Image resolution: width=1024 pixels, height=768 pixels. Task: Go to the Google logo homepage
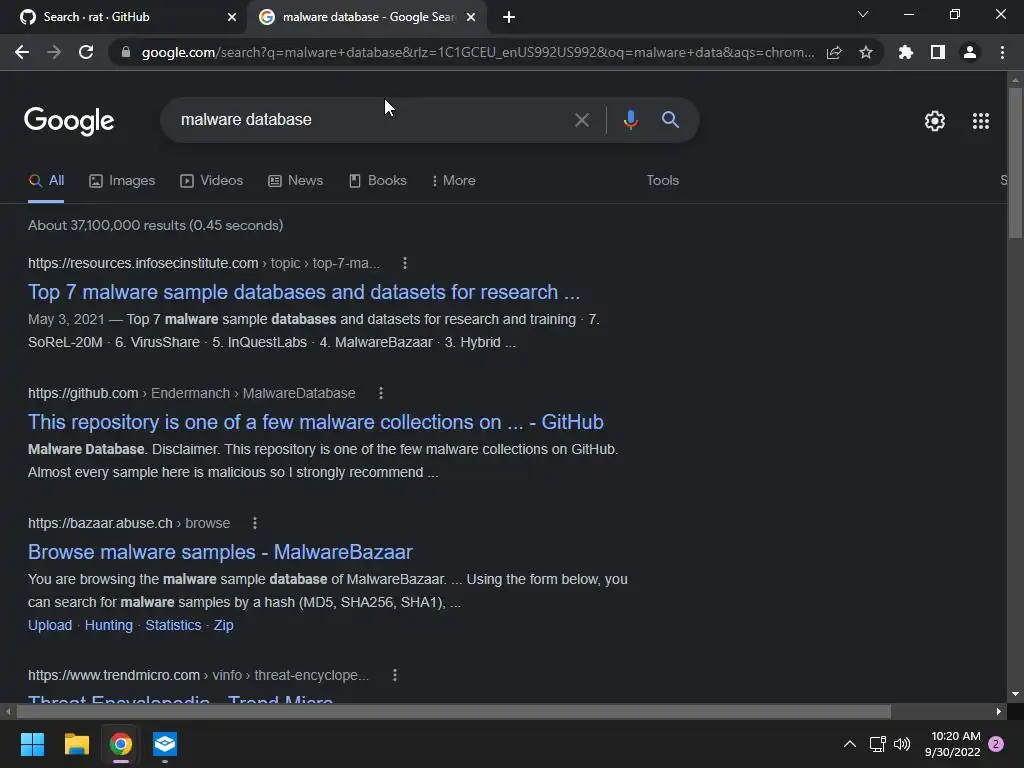tap(69, 121)
